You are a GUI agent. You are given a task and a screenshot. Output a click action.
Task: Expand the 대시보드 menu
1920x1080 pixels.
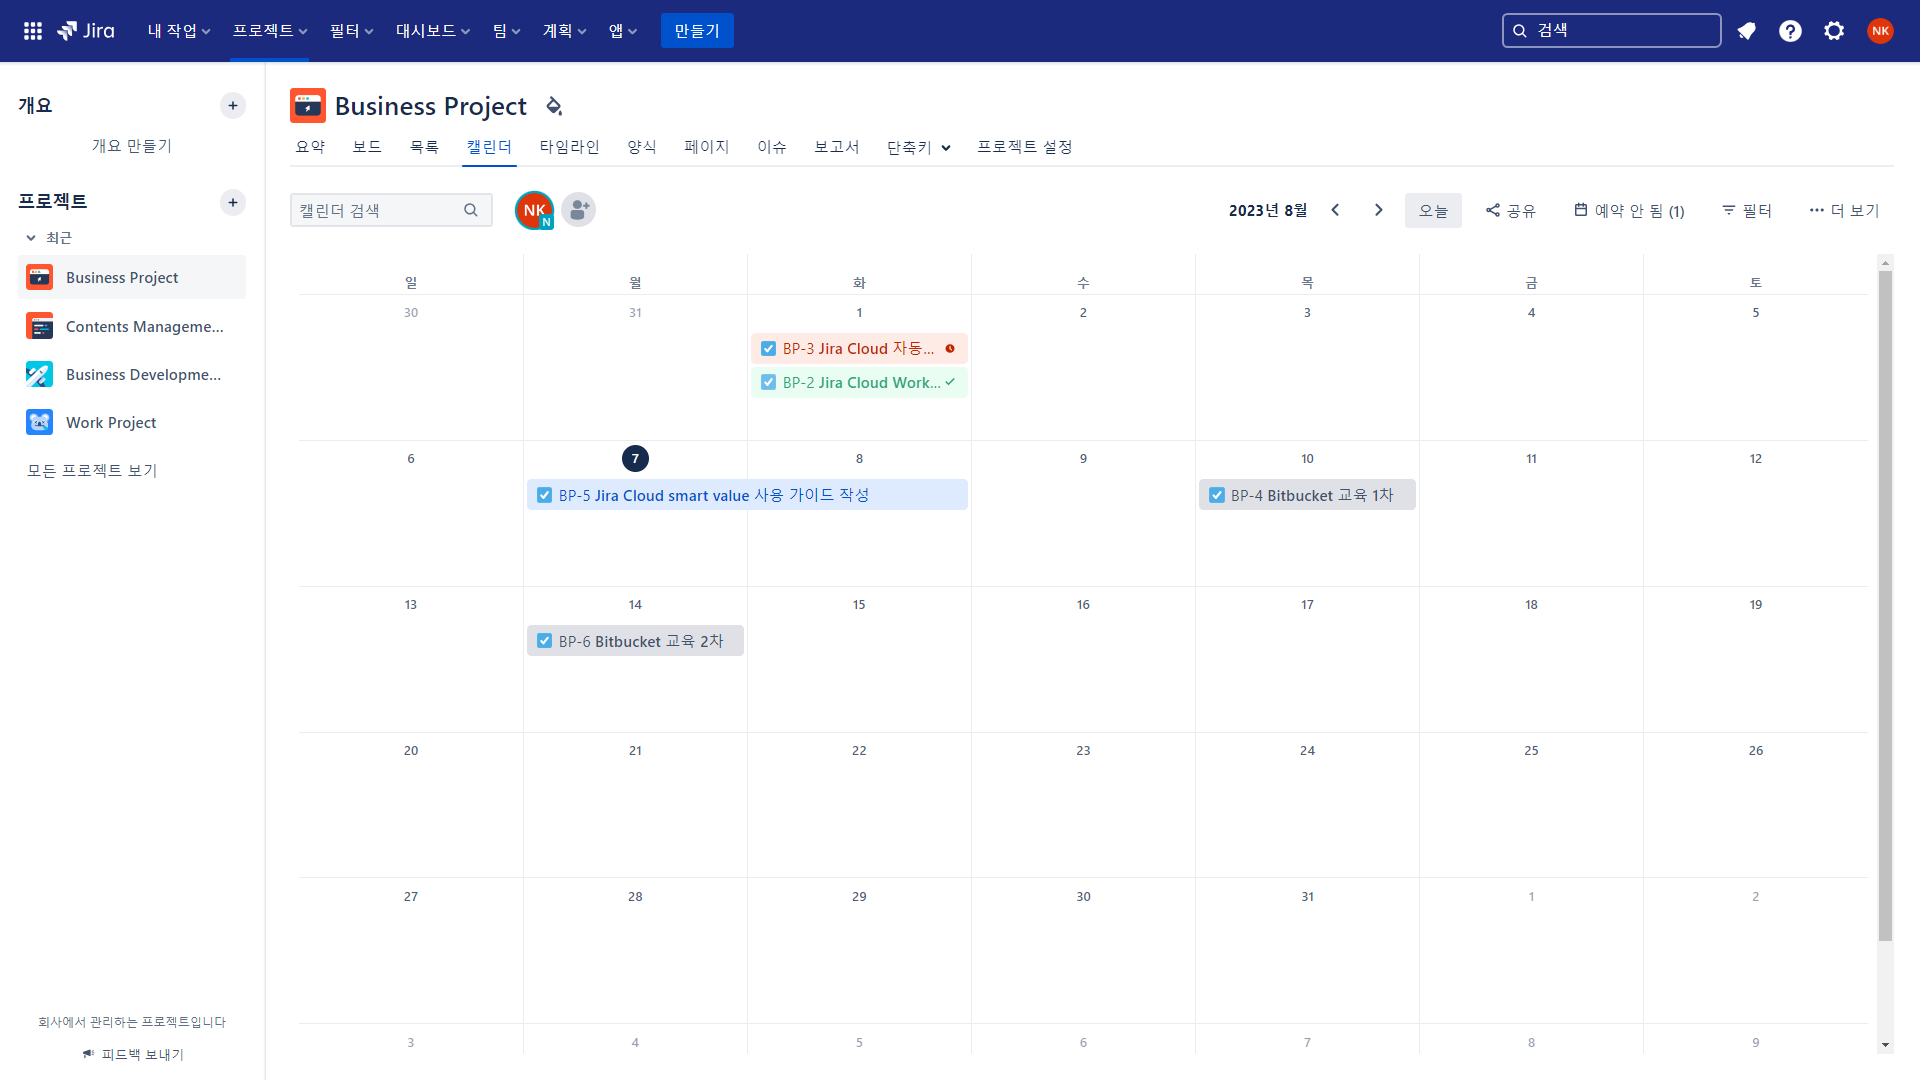[x=433, y=31]
